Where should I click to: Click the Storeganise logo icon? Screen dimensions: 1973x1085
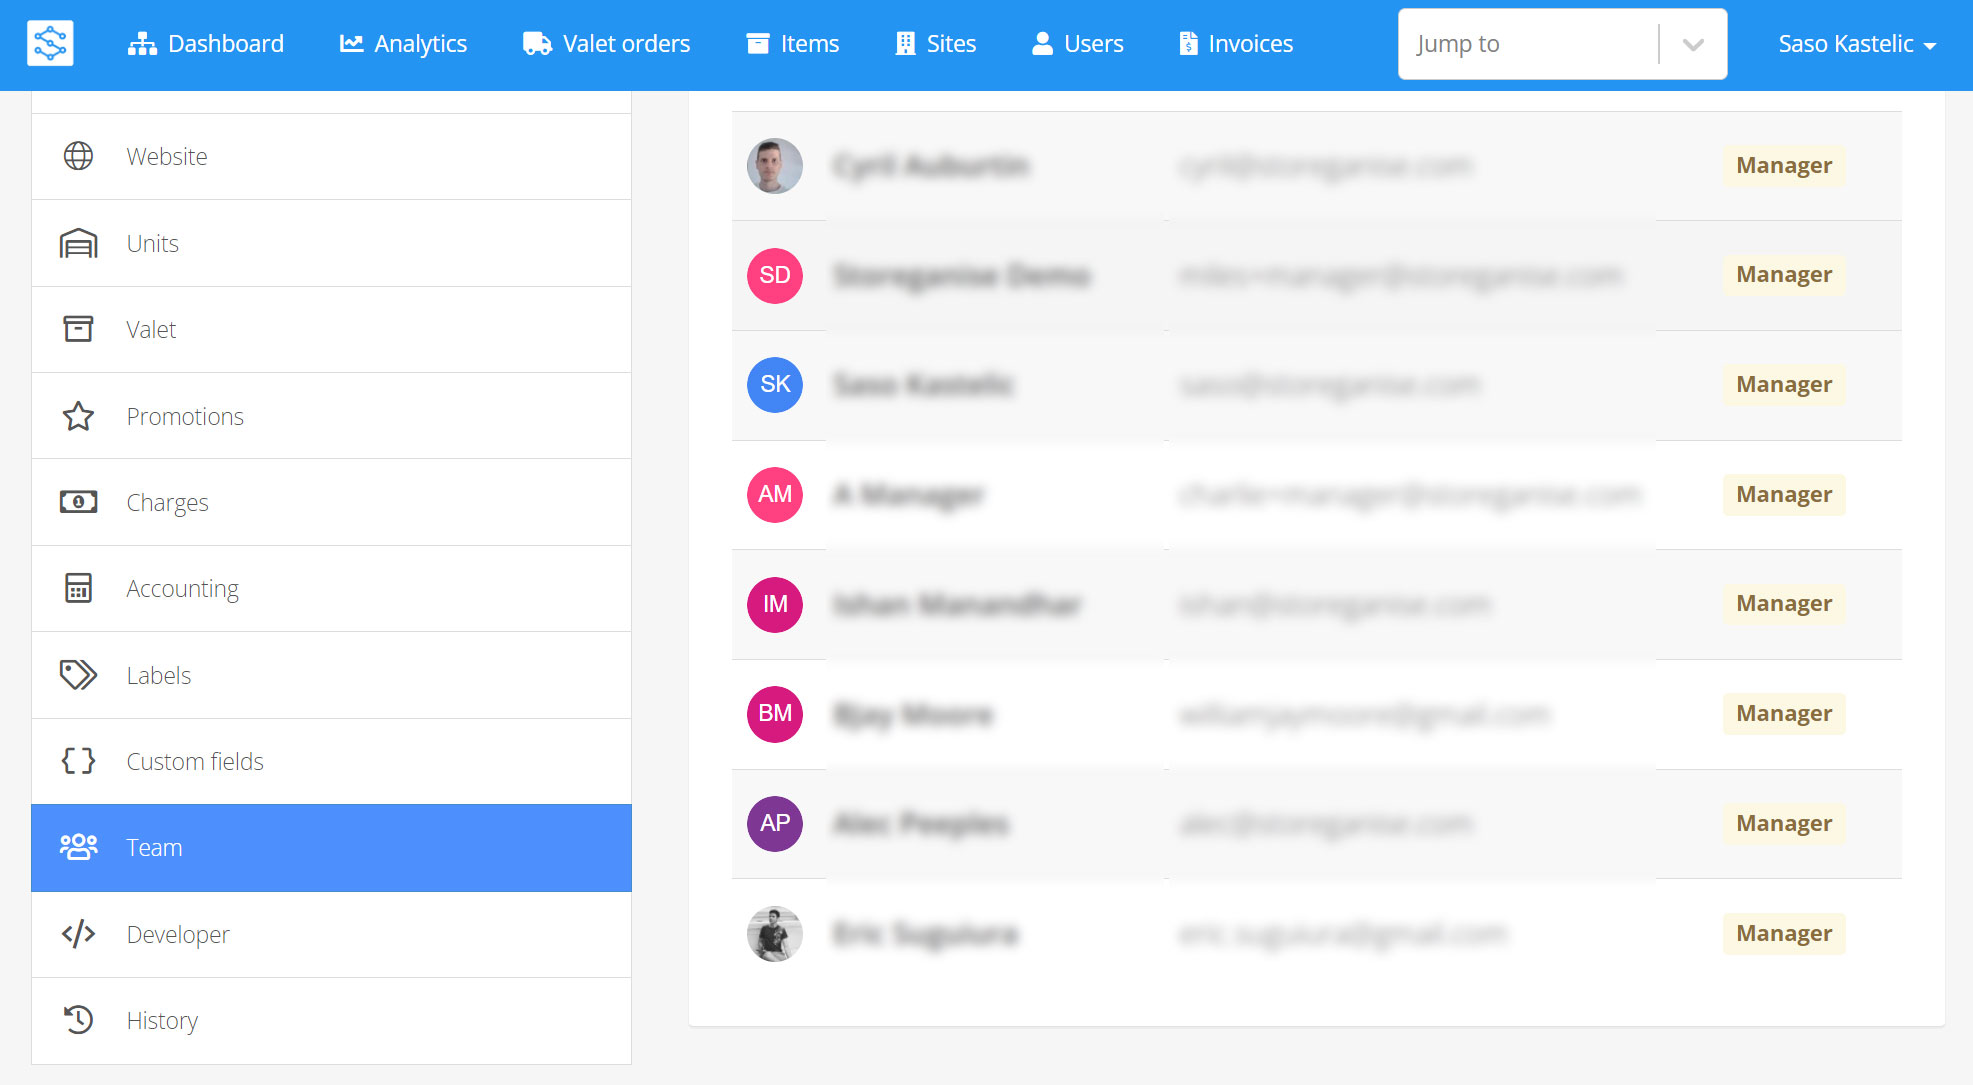[50, 44]
